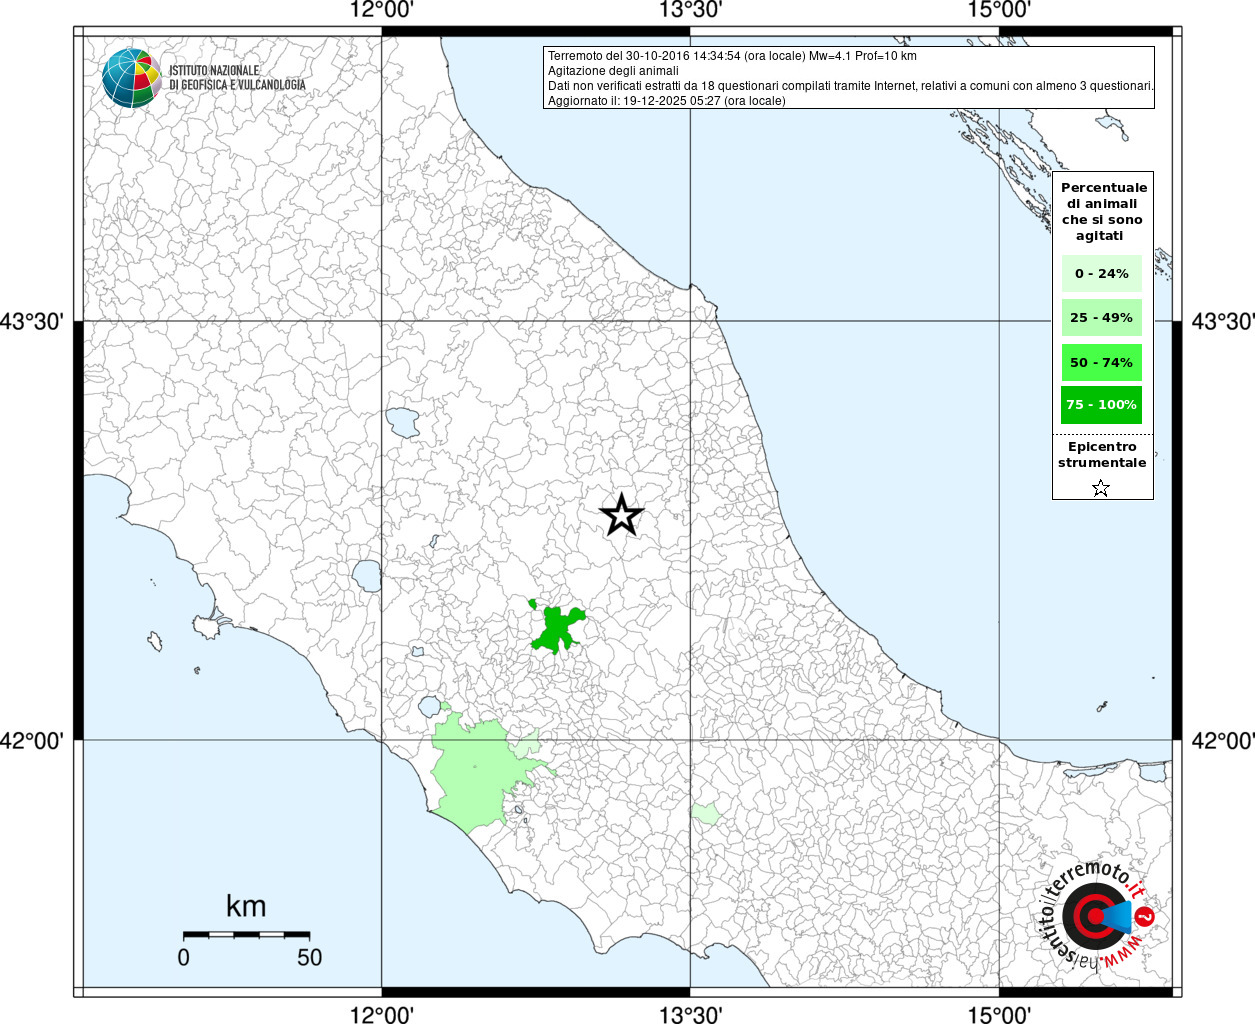Image resolution: width=1255 pixels, height=1024 pixels.
Task: Click the 'Terremoto del 30-10-2016' header line
Action: click(x=732, y=56)
